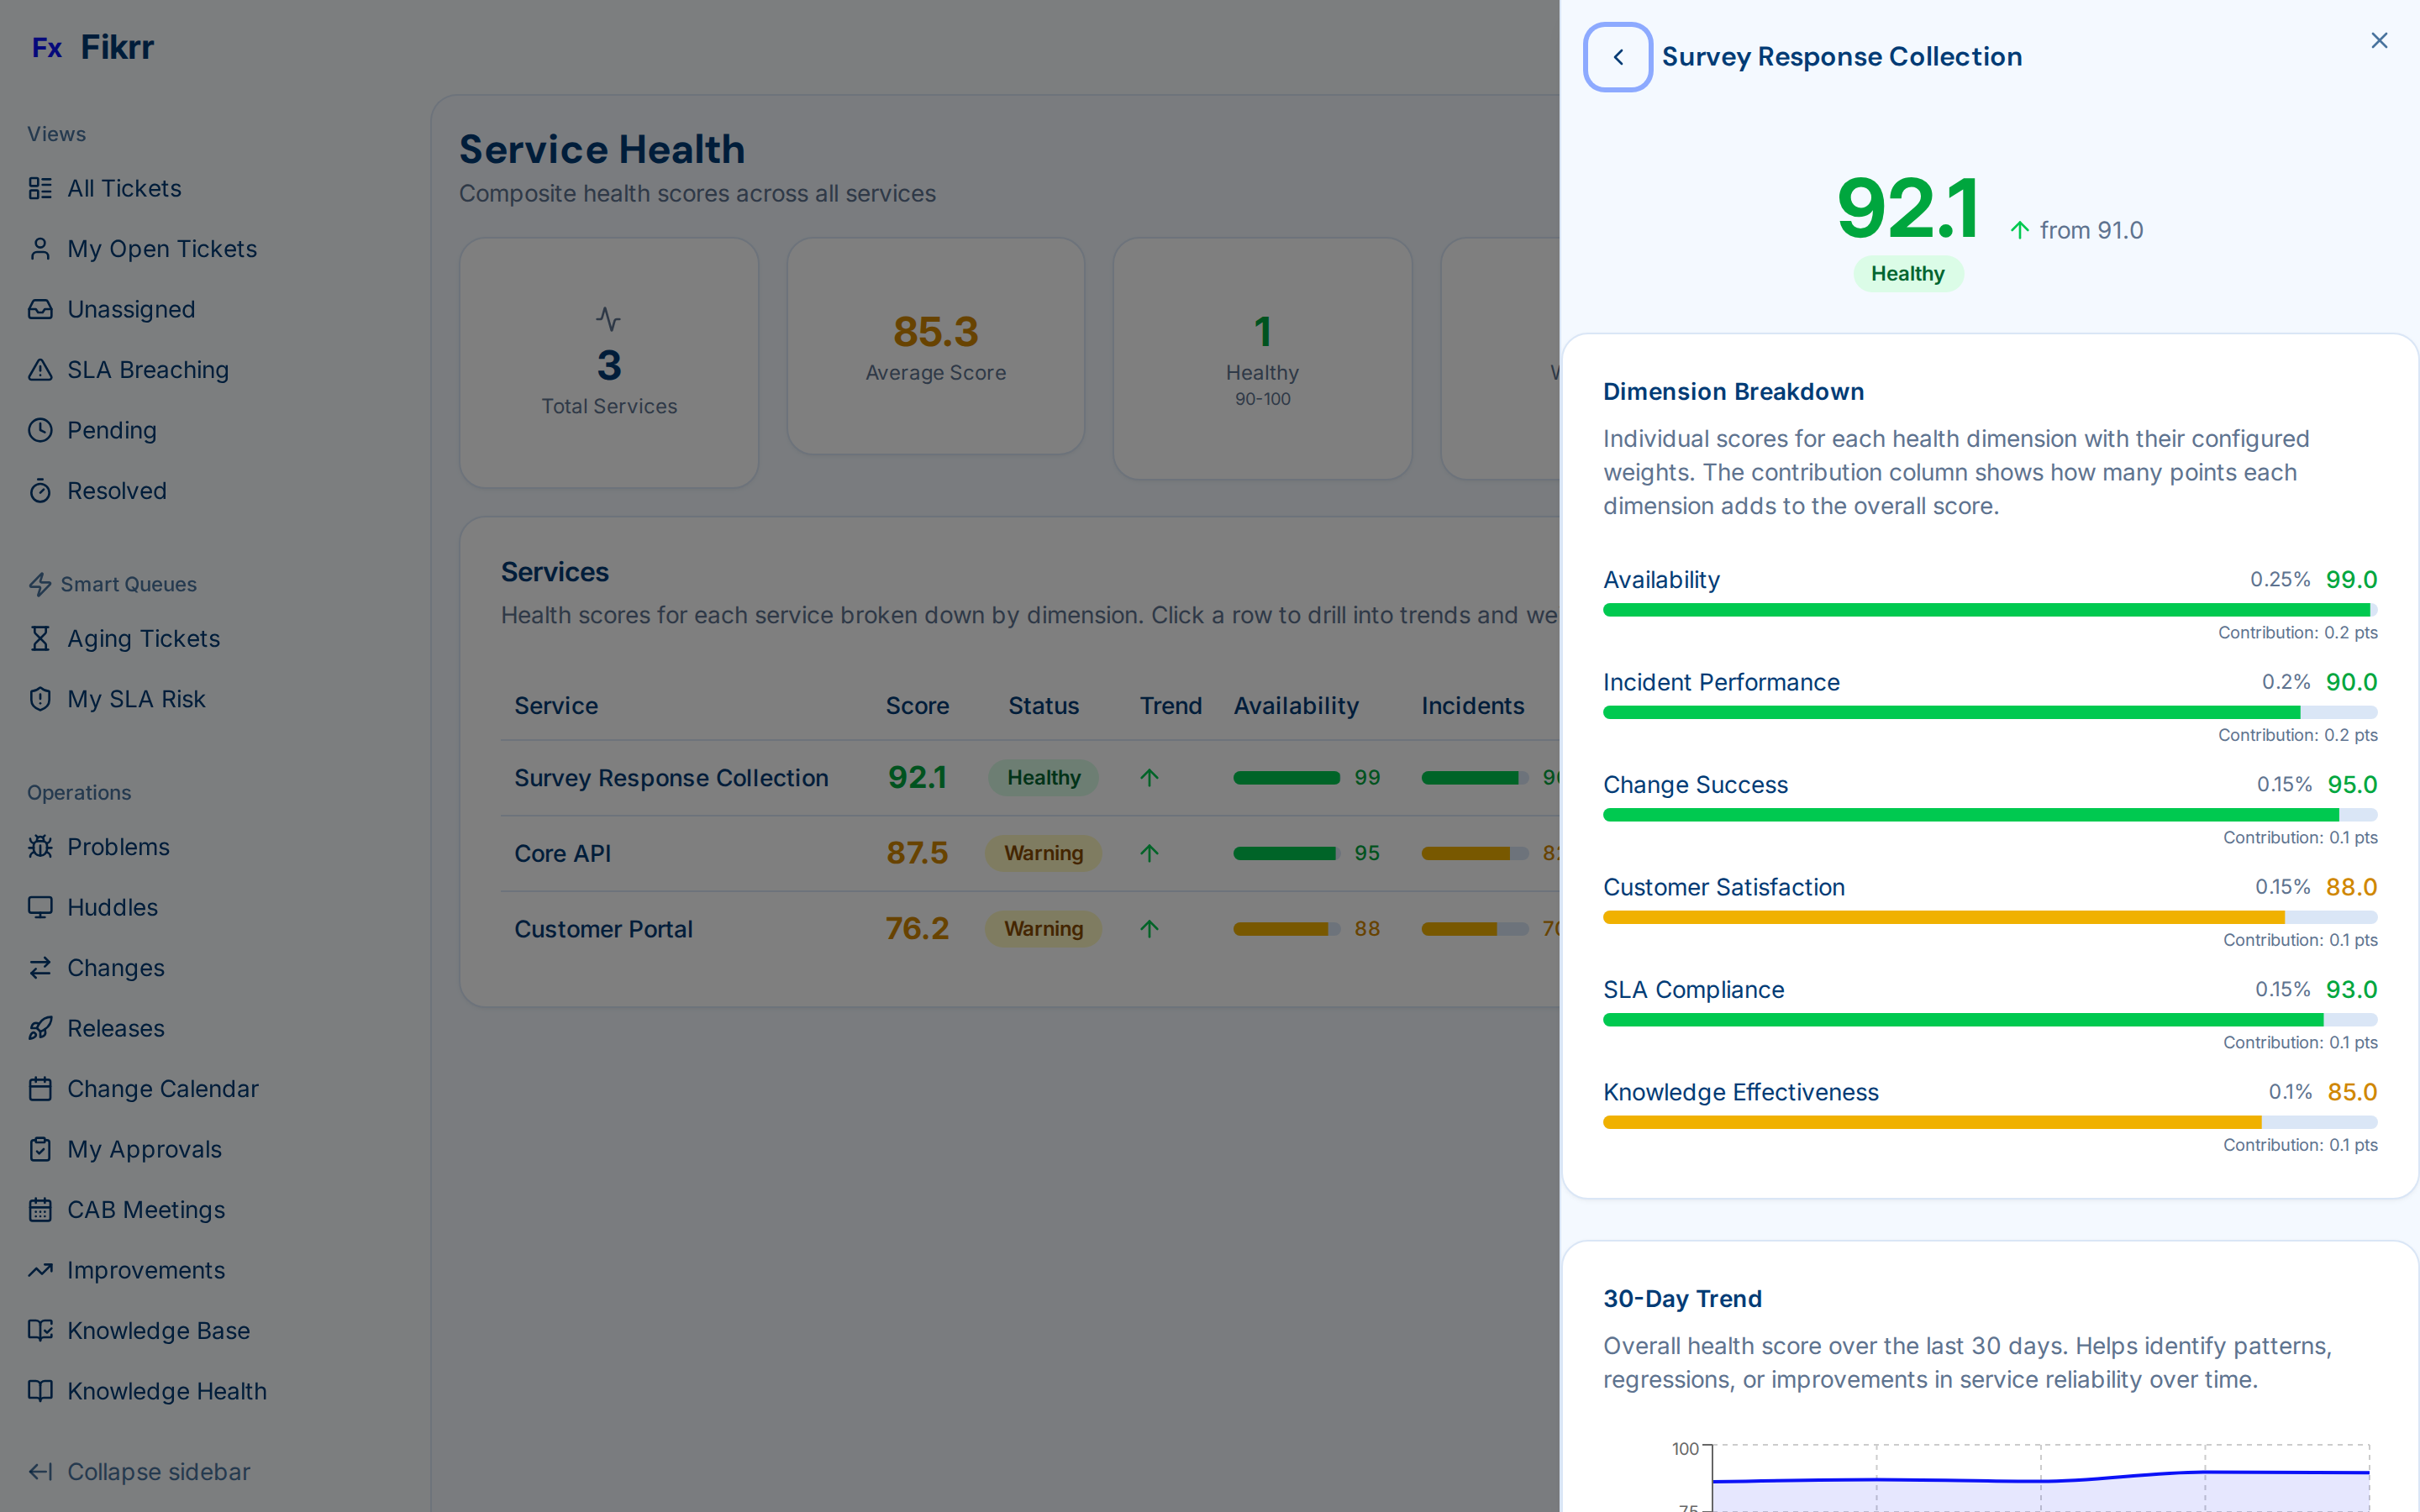Click the Fx logo icon

tap(48, 46)
